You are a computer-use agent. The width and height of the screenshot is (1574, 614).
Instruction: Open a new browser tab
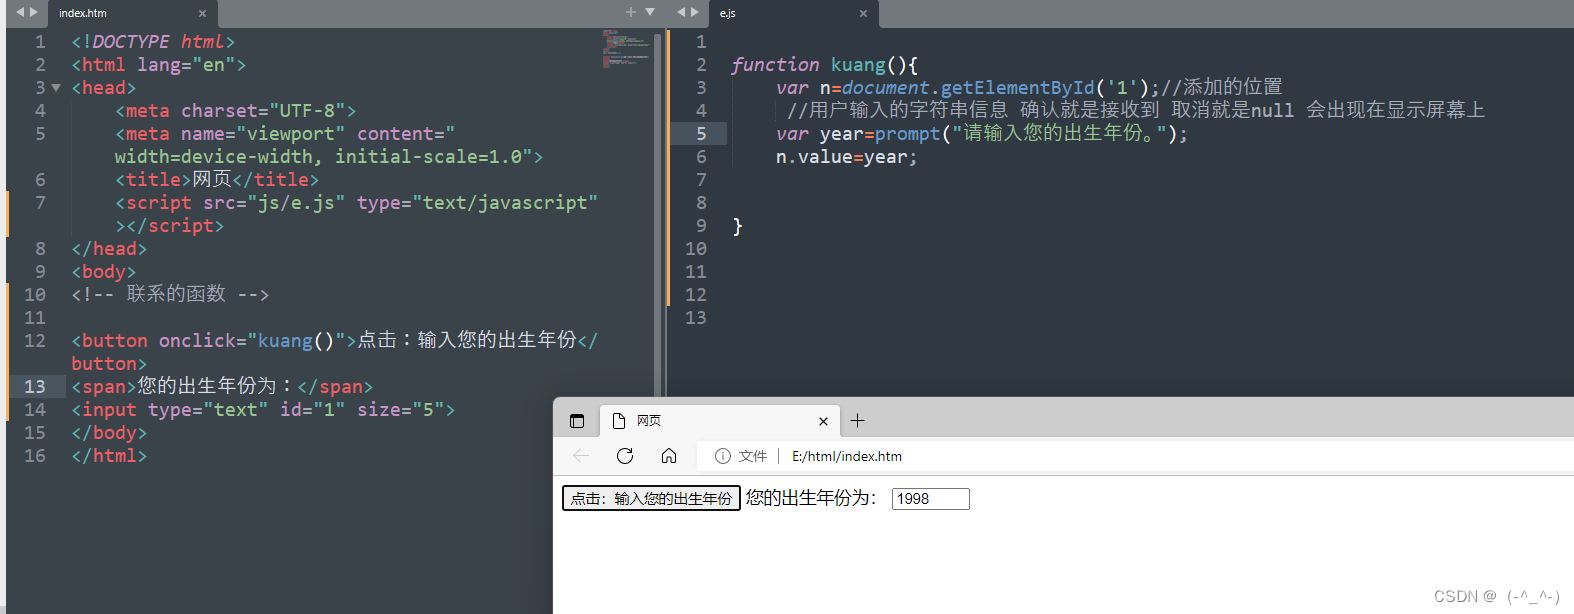(x=857, y=421)
